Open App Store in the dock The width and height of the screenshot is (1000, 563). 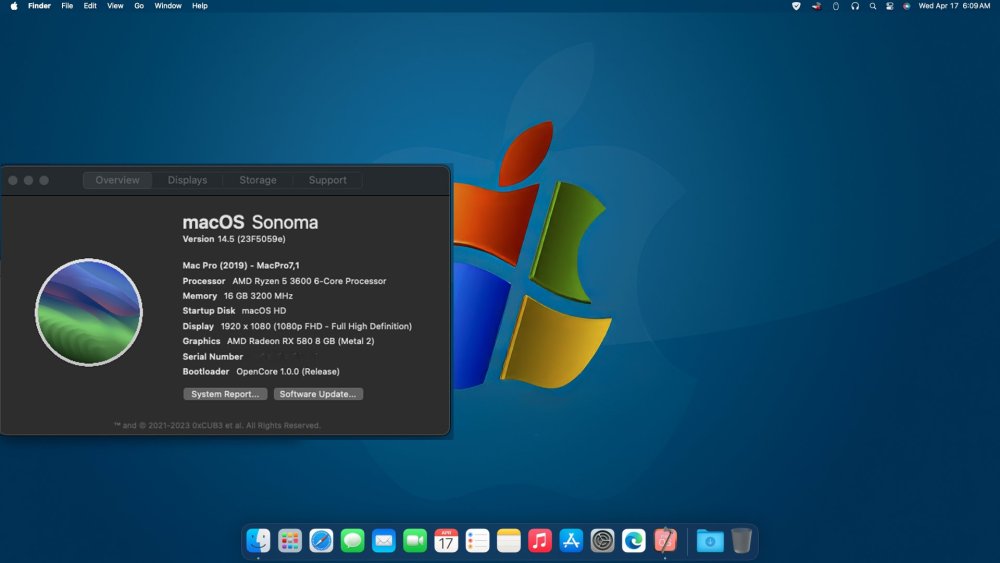tap(571, 541)
